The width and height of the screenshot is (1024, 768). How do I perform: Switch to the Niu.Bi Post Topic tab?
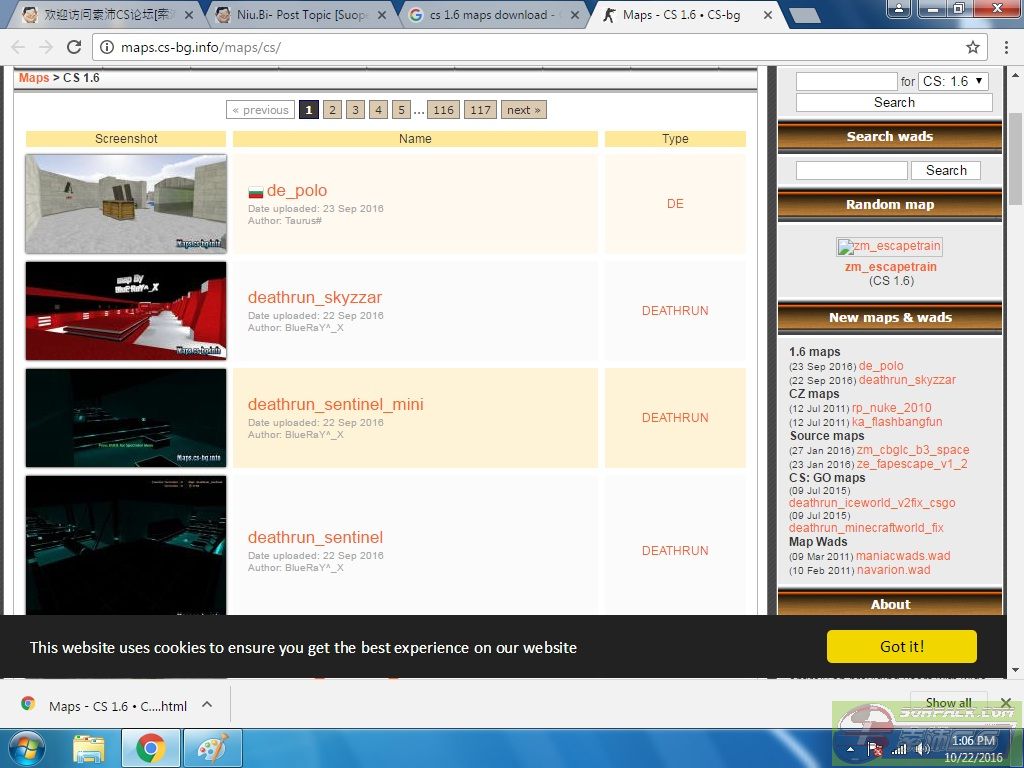click(300, 15)
